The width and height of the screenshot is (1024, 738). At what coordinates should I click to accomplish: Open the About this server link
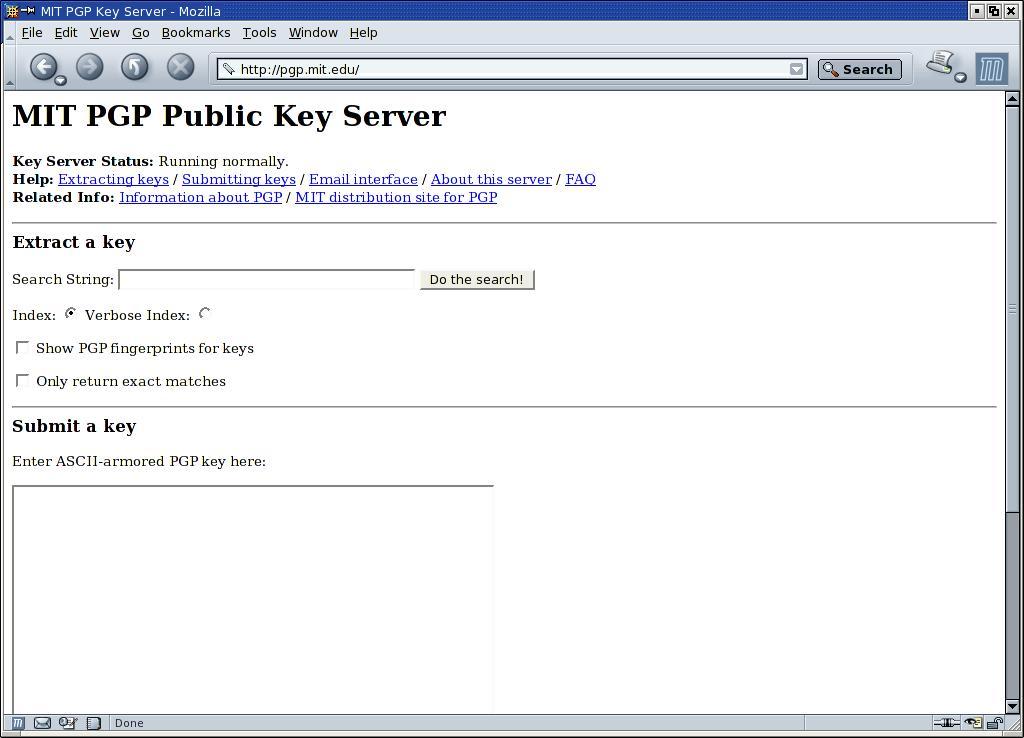click(491, 179)
